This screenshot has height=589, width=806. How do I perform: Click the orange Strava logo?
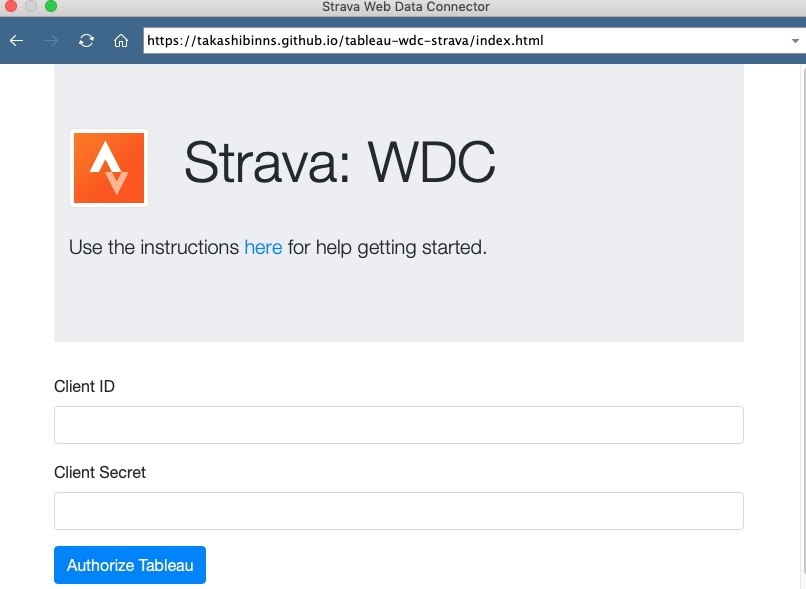click(109, 168)
